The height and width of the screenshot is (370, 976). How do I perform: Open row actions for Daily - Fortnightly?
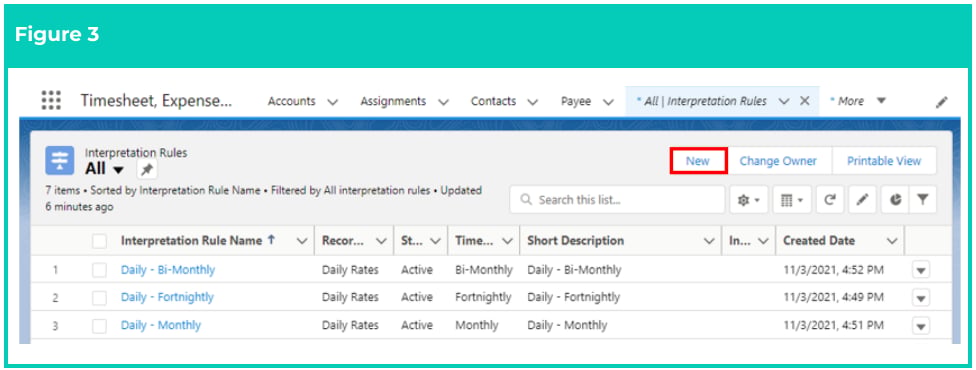tap(921, 298)
